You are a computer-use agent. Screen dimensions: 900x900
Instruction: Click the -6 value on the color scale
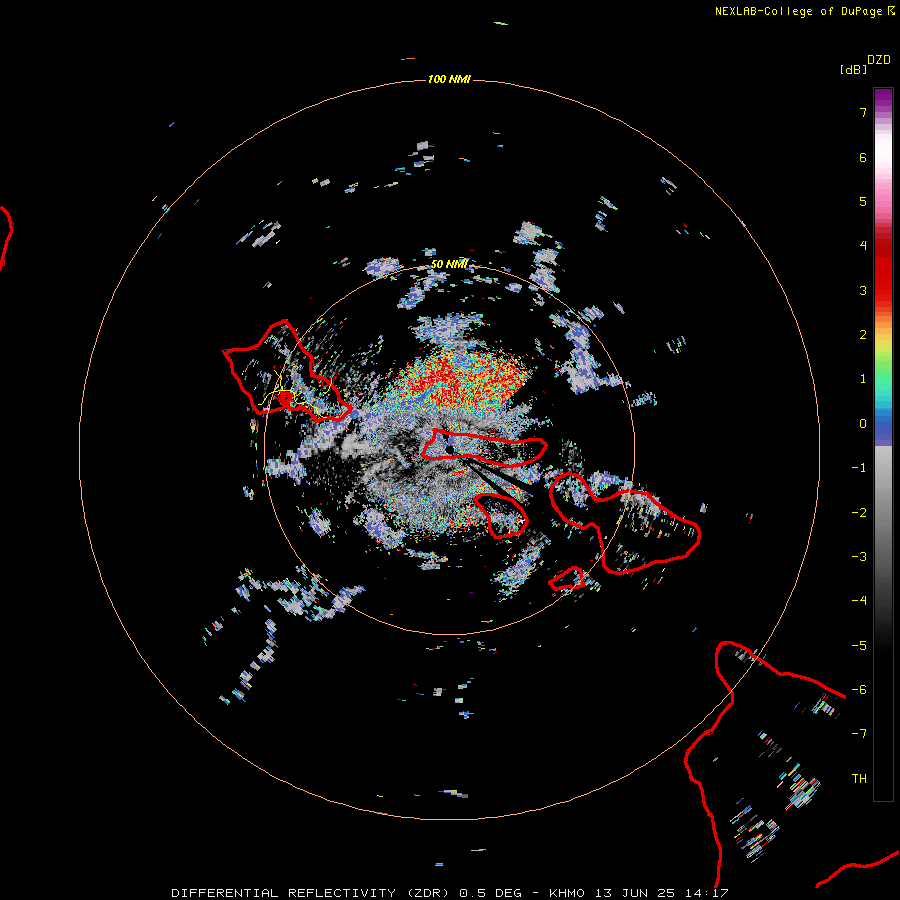(x=859, y=690)
